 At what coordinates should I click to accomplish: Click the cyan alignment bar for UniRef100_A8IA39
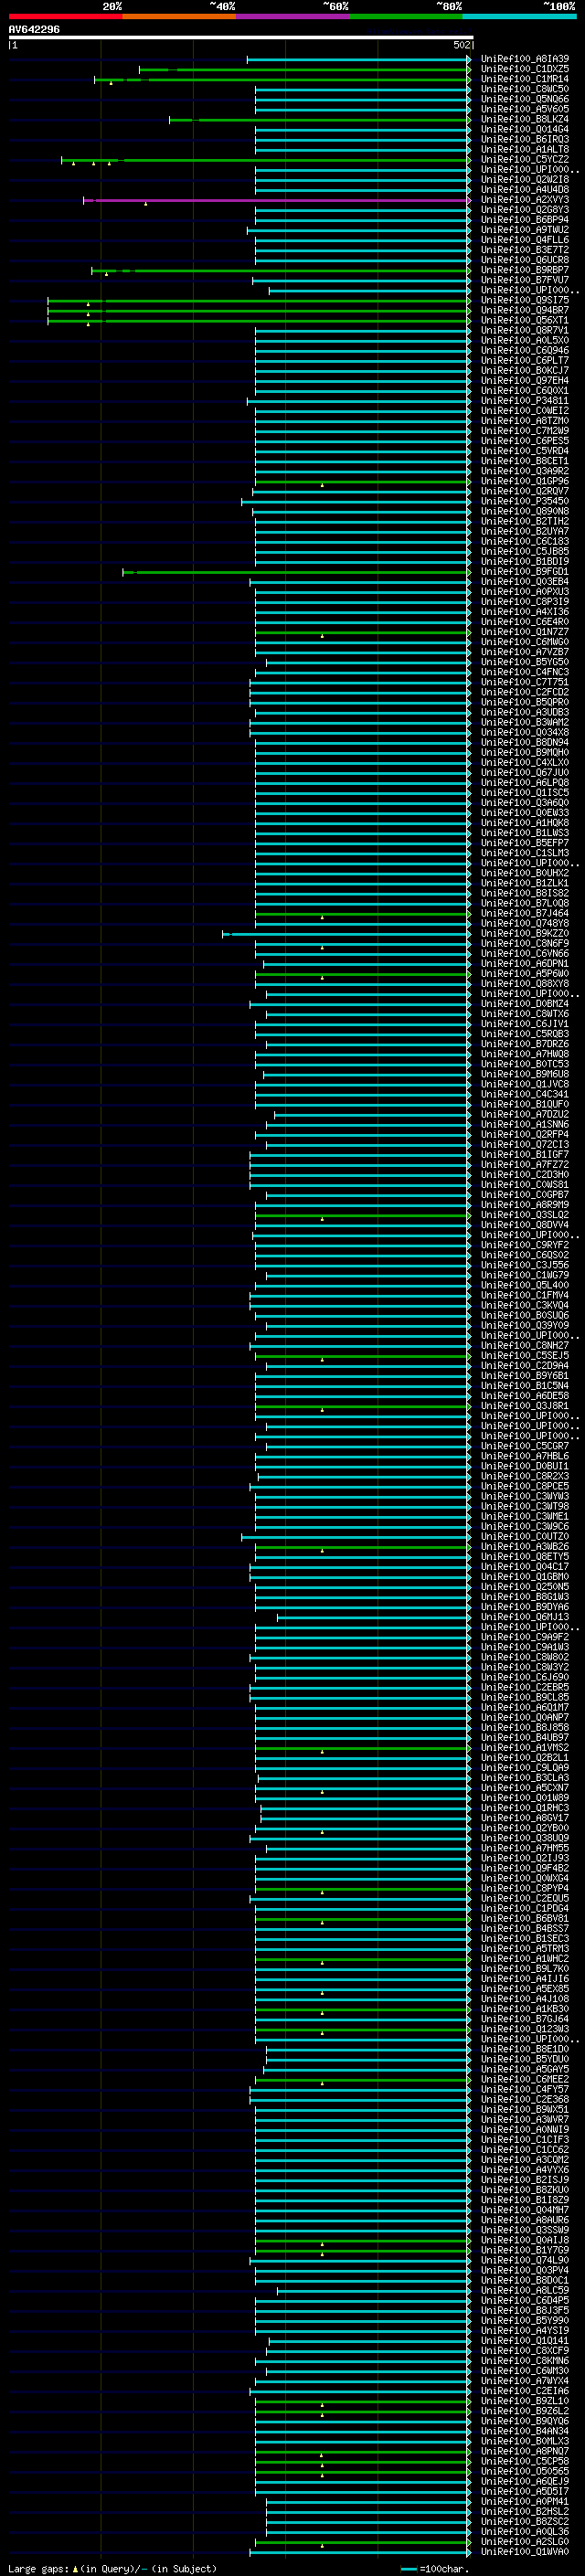[x=359, y=60]
